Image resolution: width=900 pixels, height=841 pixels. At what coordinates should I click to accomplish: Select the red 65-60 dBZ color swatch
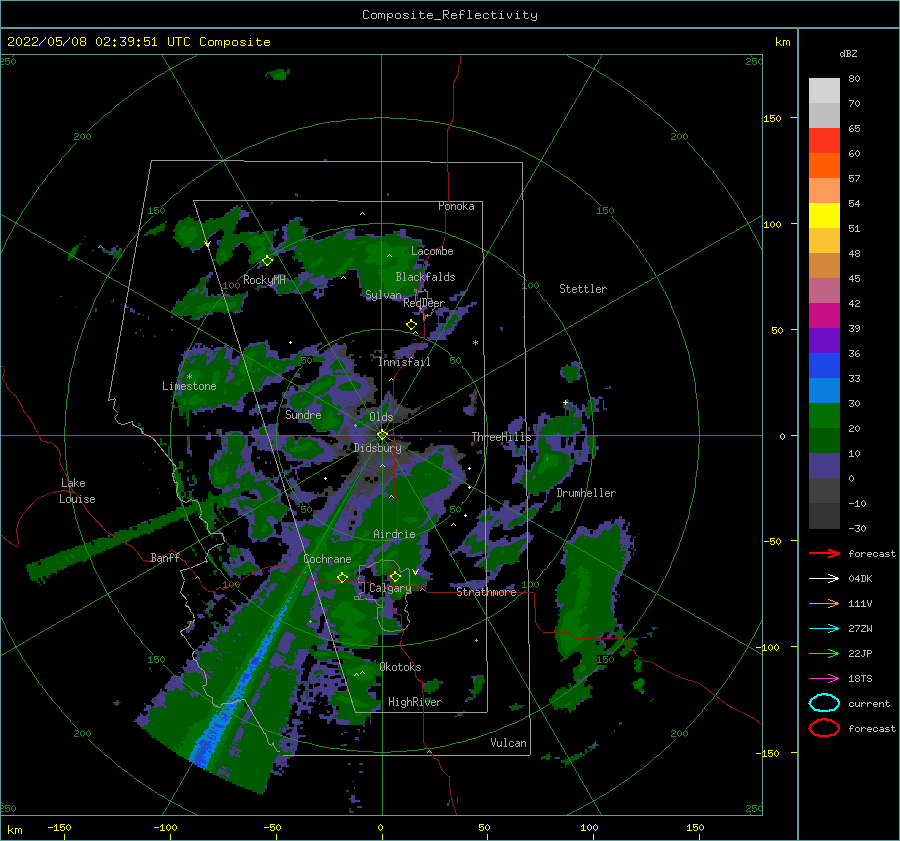824,141
